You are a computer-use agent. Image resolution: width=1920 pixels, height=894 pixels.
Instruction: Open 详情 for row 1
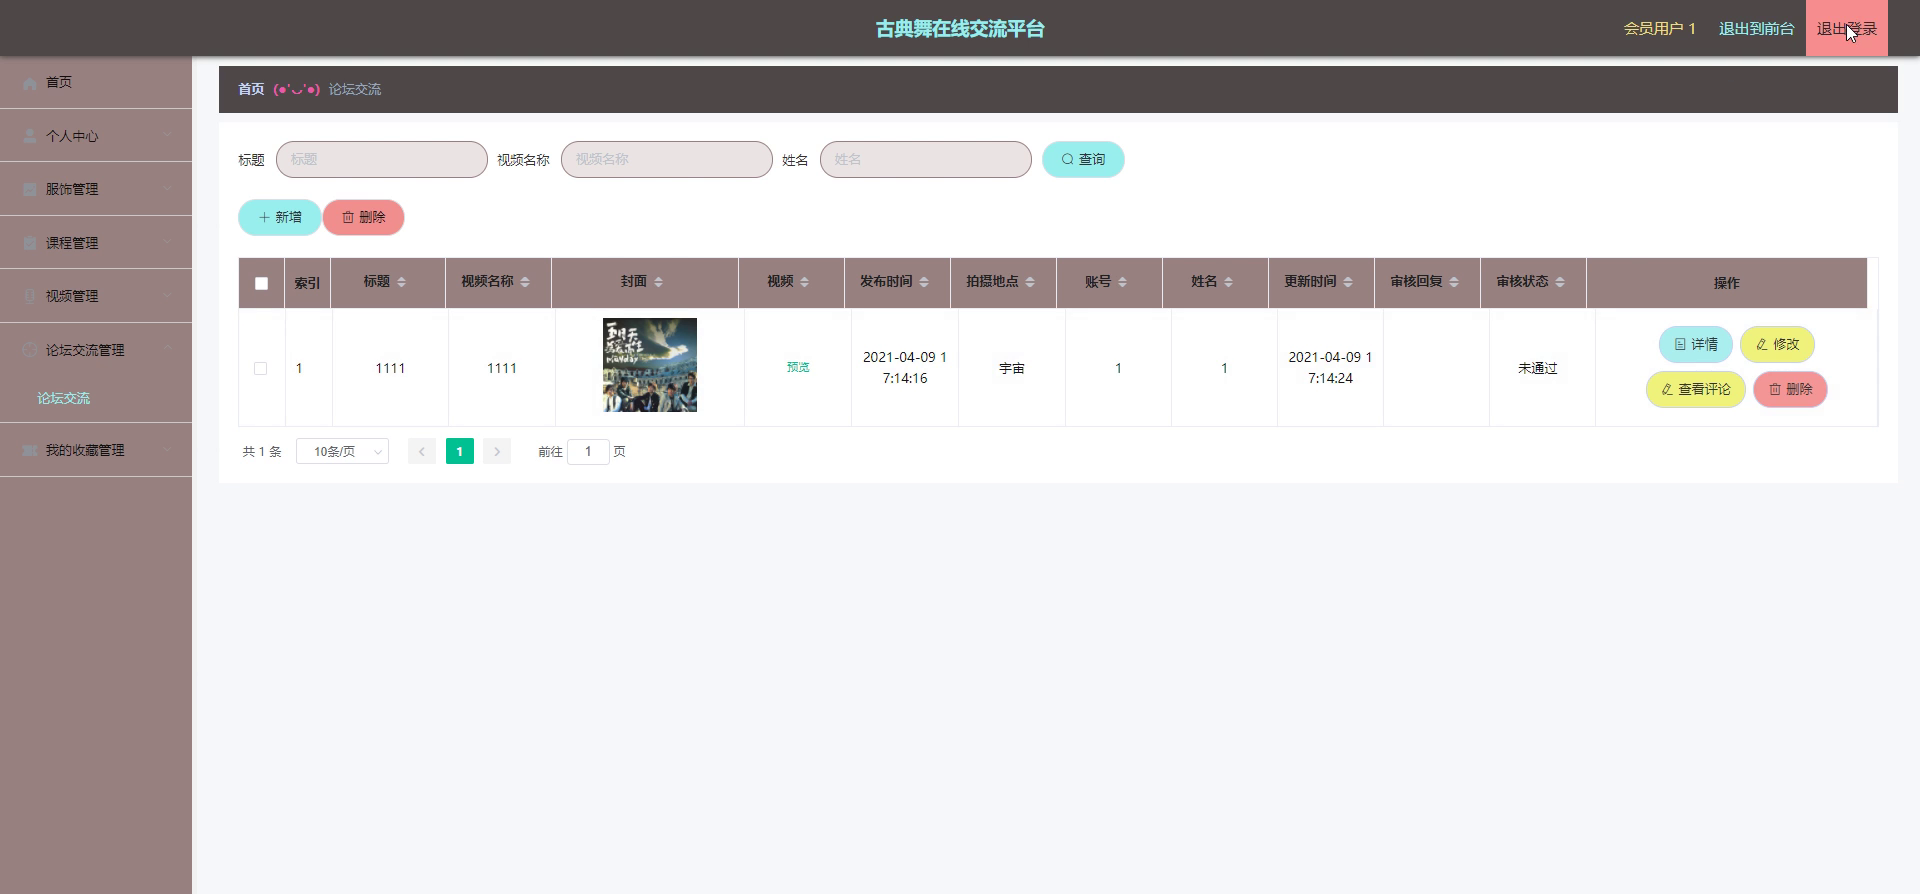[x=1695, y=344]
